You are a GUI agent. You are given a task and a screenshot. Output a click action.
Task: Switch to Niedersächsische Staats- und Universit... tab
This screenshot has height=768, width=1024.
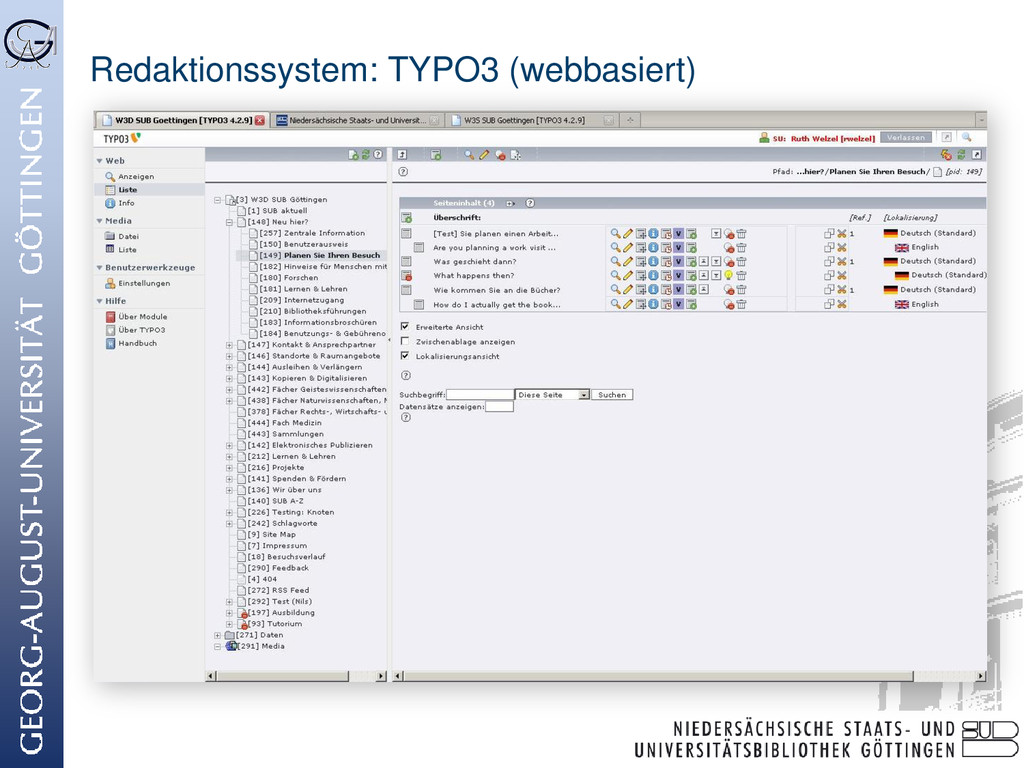[357, 120]
